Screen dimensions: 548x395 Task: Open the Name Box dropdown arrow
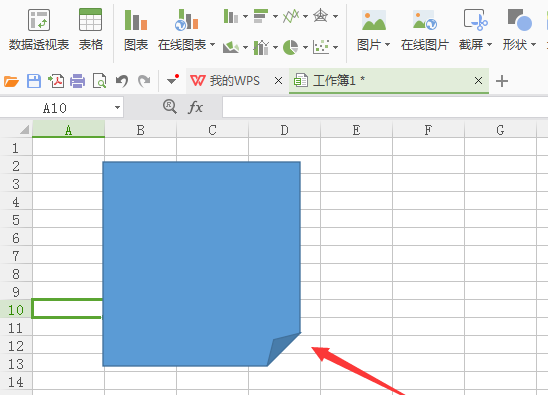(x=117, y=108)
